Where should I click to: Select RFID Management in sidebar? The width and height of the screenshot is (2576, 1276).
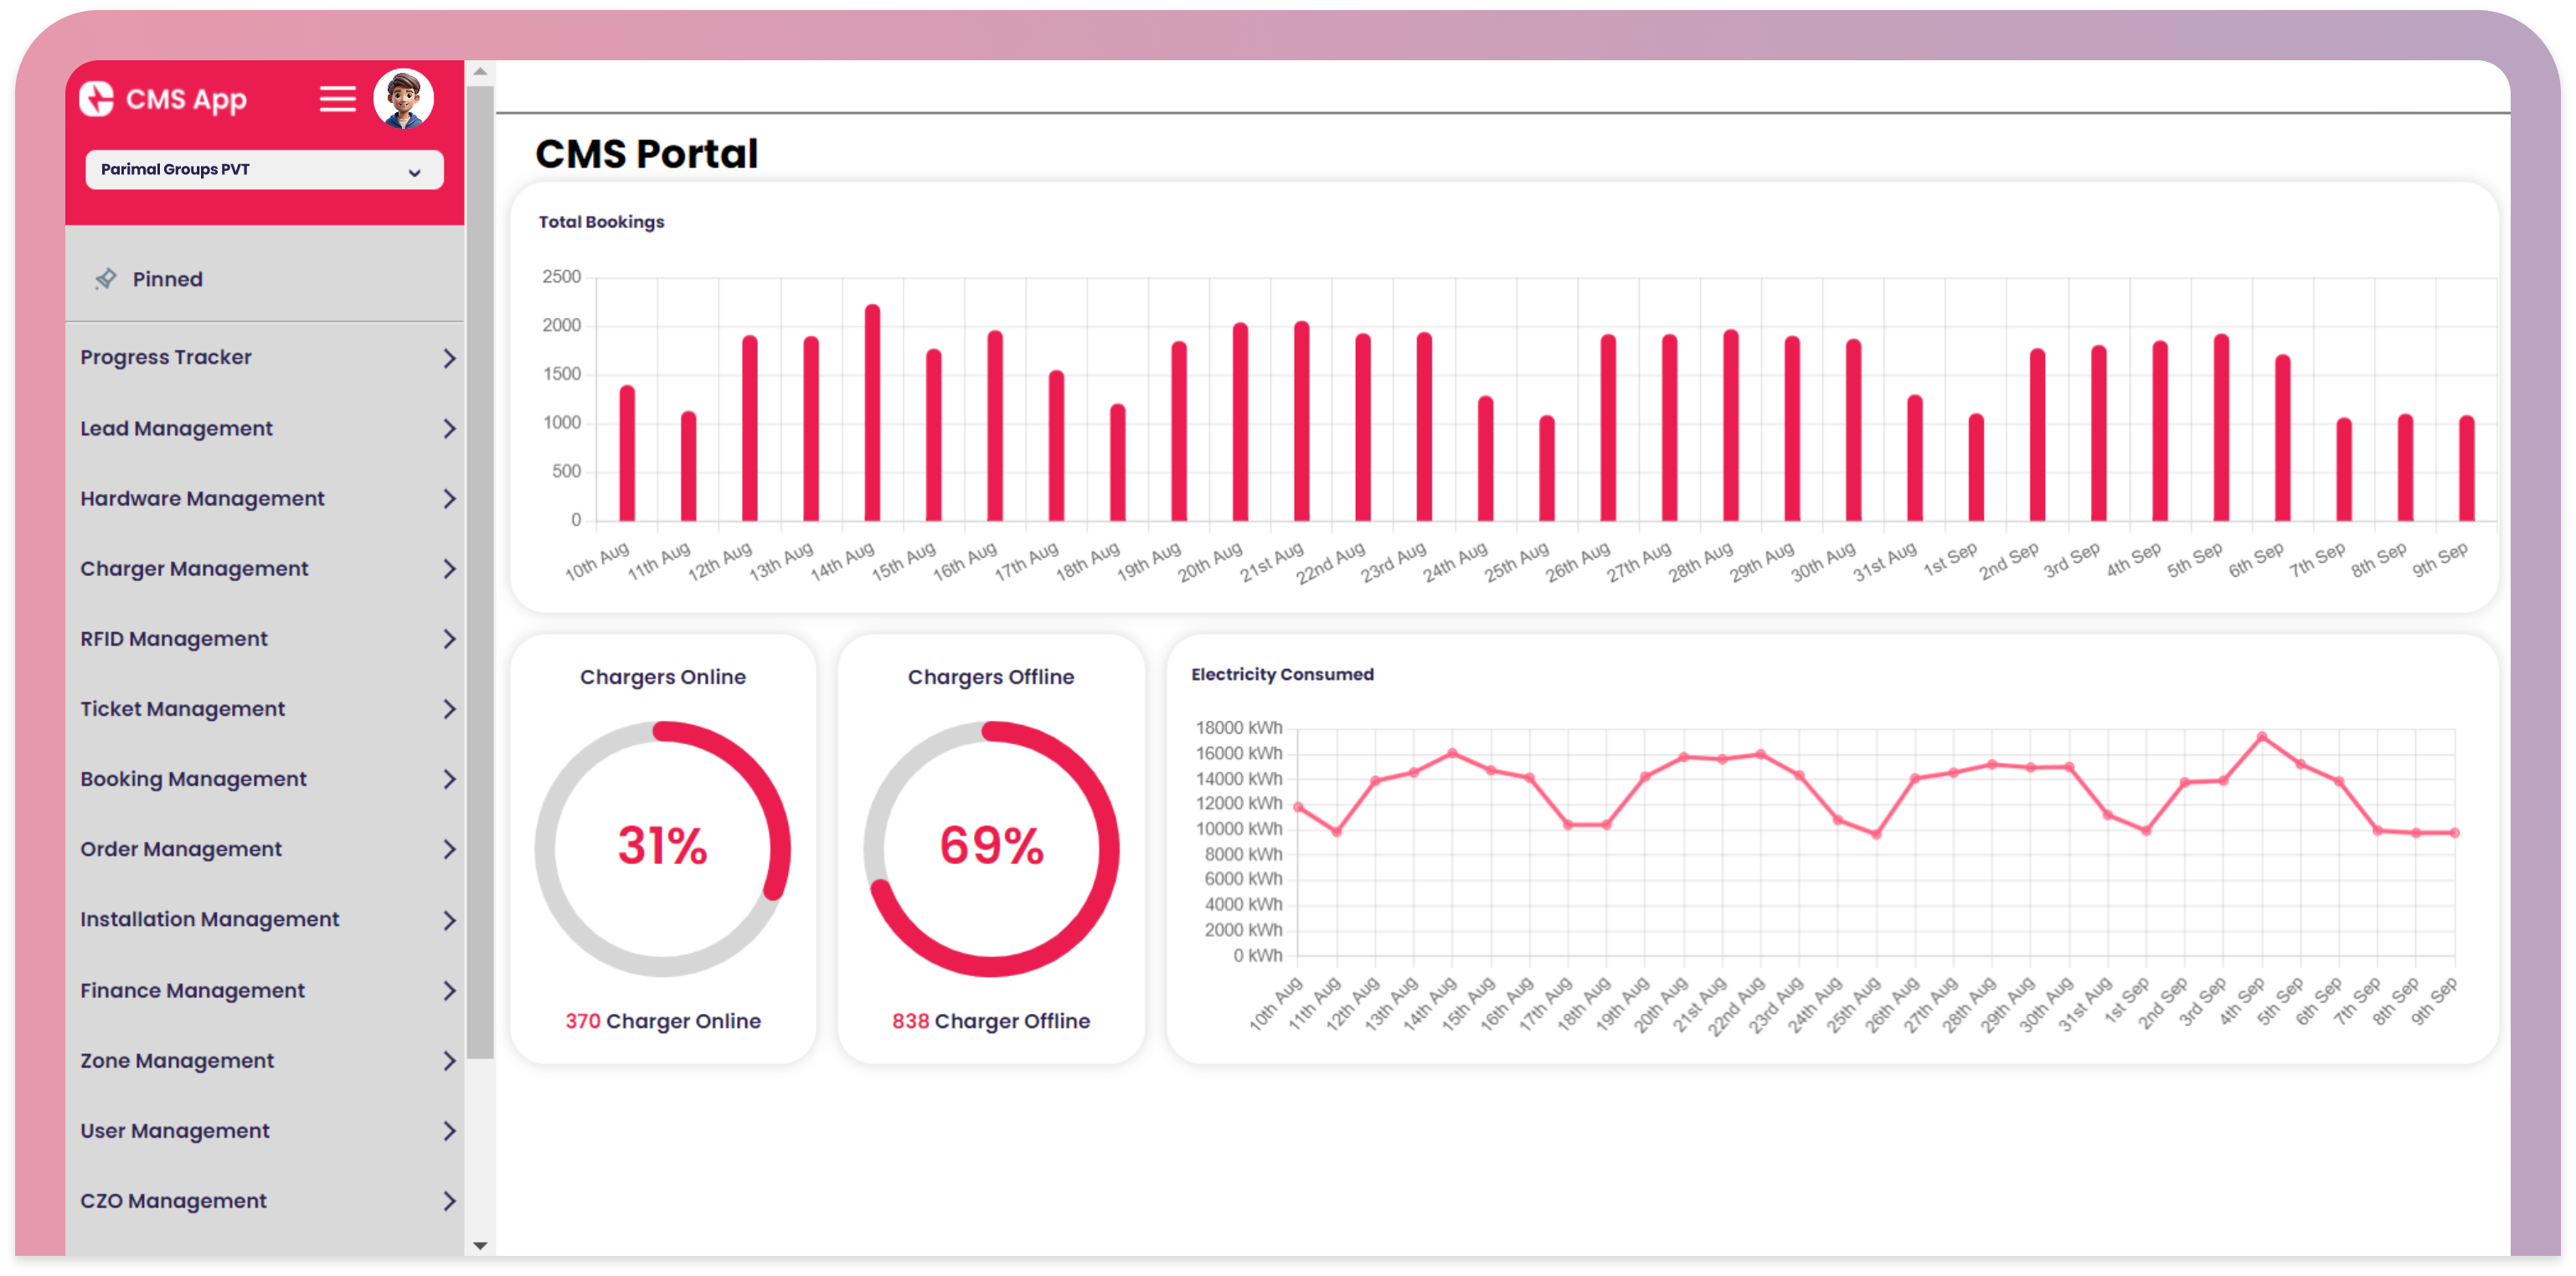pyautogui.click(x=174, y=638)
